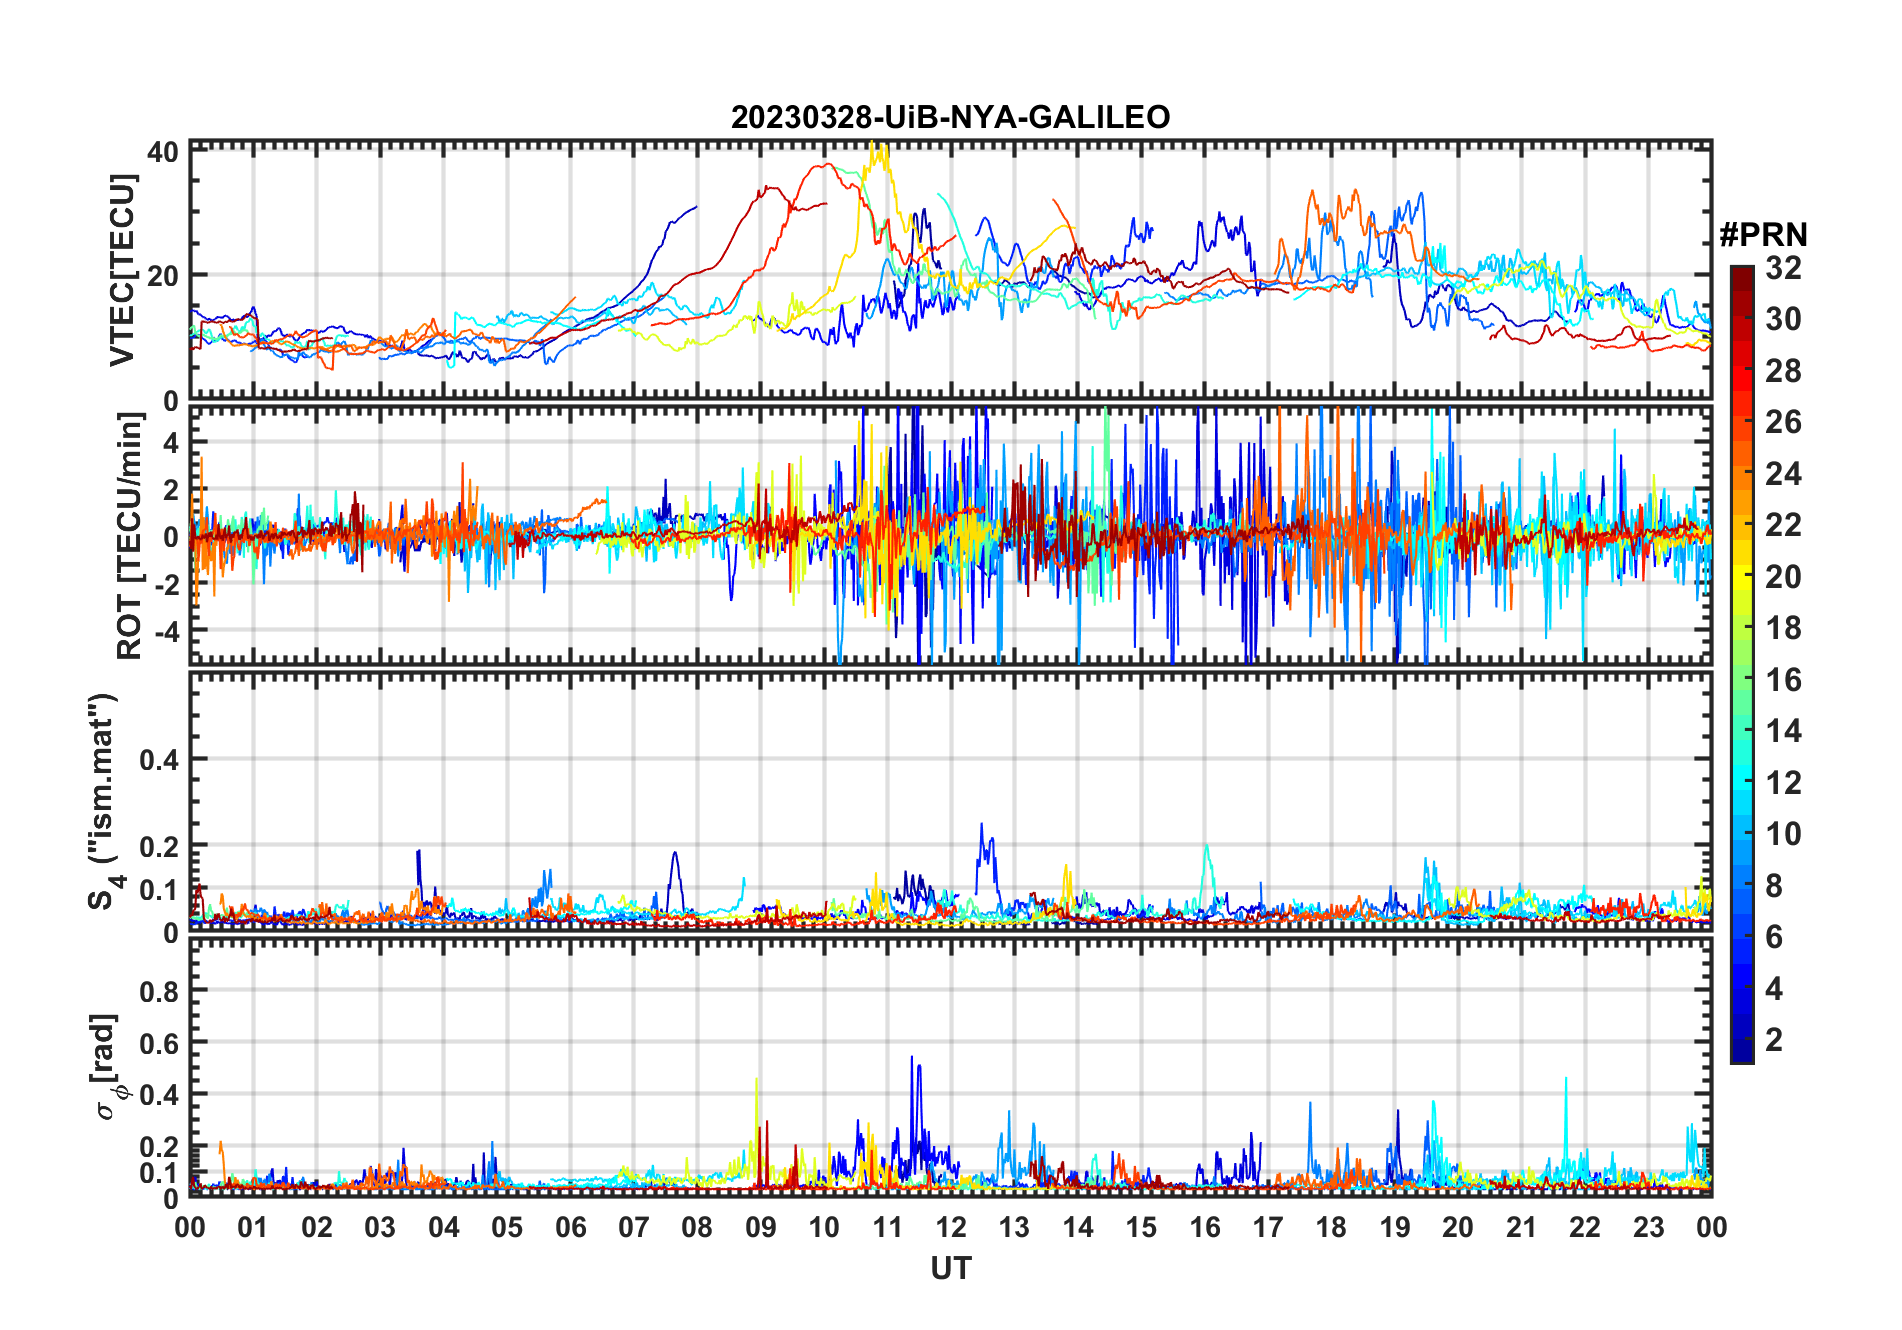Click the 09 hour tick label
The image size is (1902, 1330).
(761, 1228)
